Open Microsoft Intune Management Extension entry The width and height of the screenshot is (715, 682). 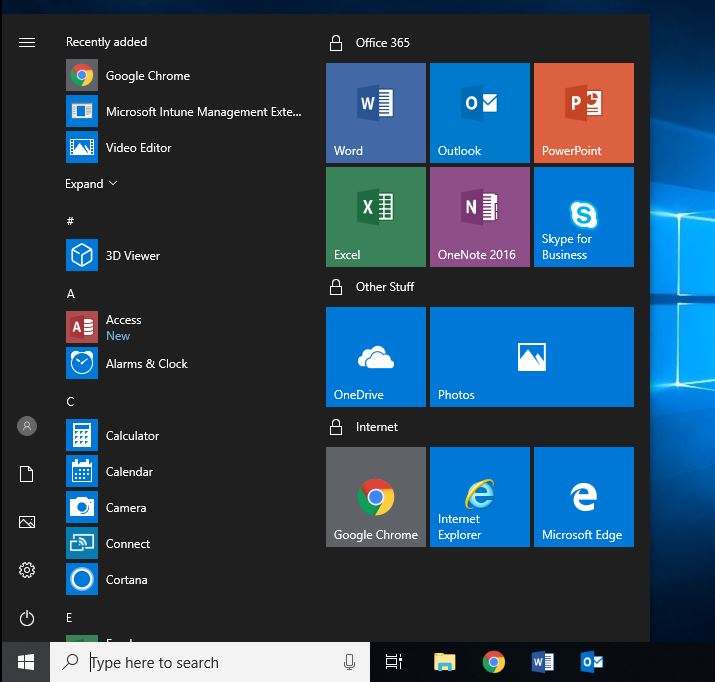click(185, 111)
